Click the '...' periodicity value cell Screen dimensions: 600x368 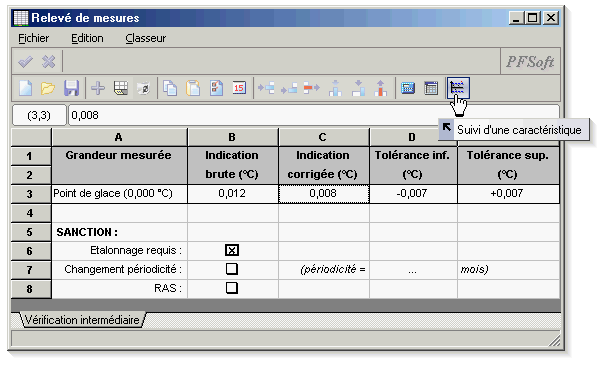click(x=413, y=270)
